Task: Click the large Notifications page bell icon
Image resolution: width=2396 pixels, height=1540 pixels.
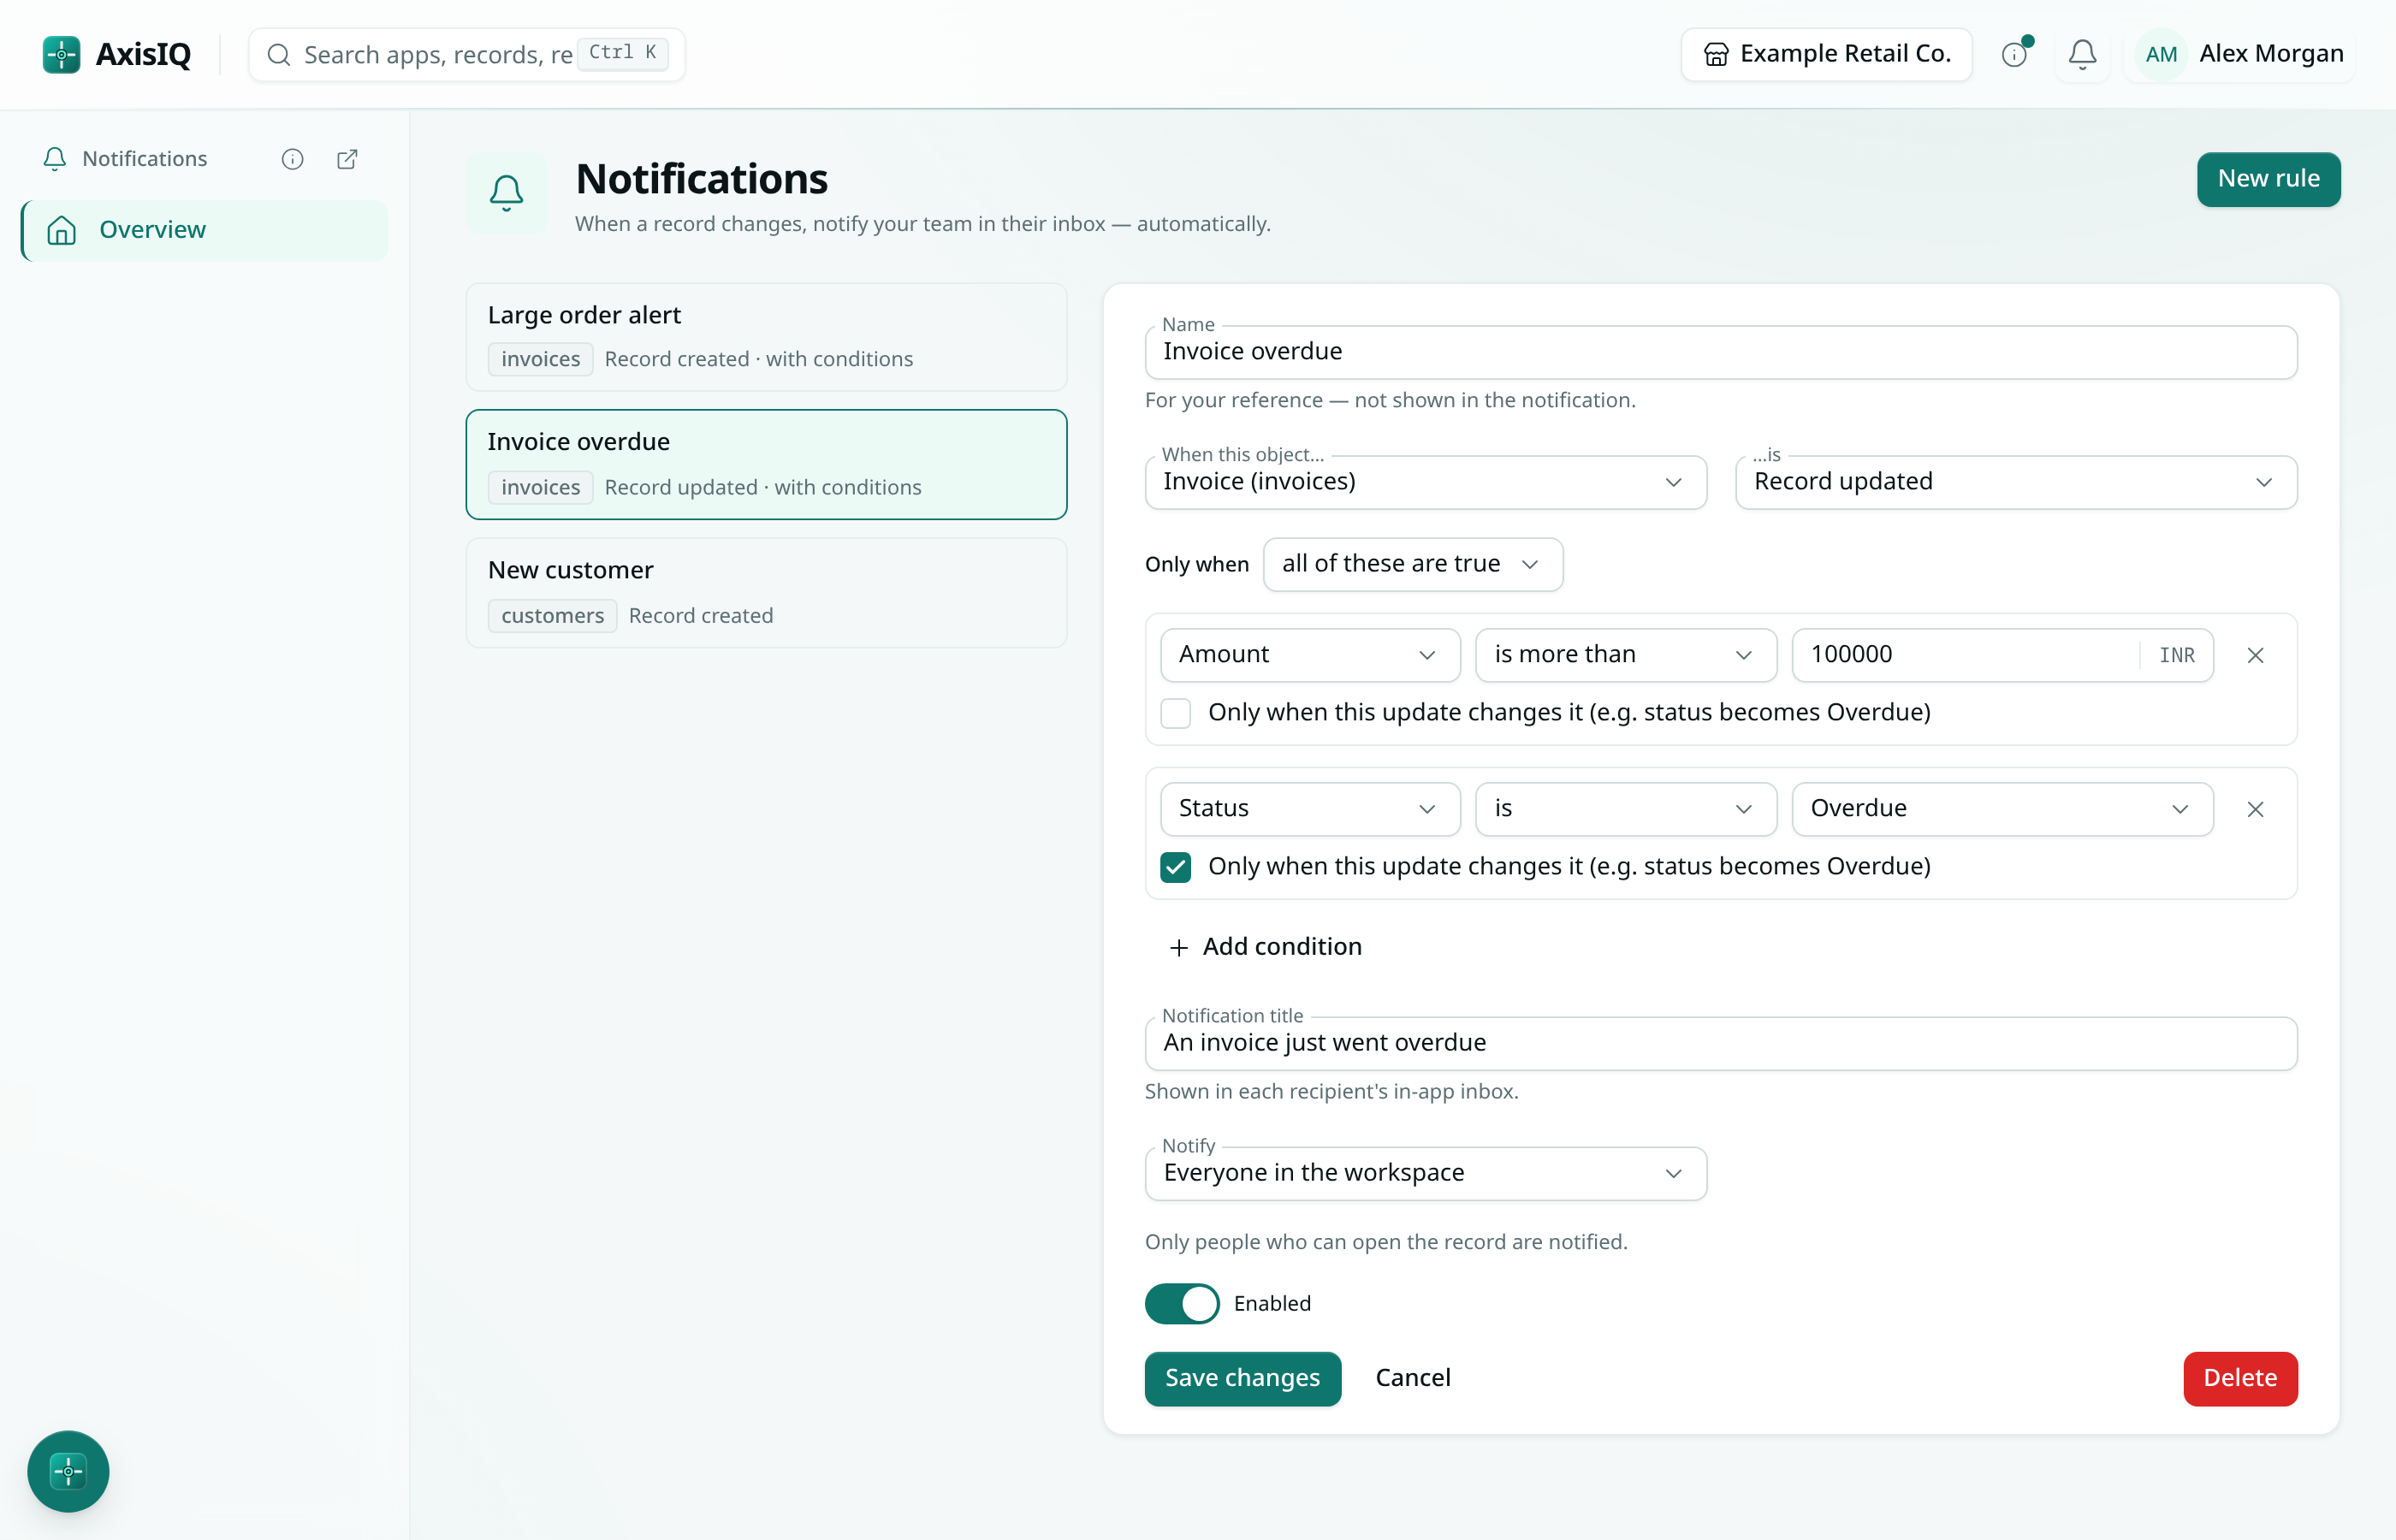Action: coord(506,193)
